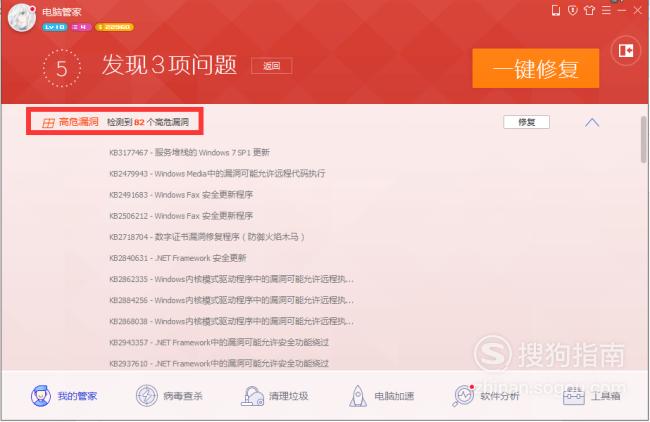The height and width of the screenshot is (422, 650).
Task: Open the security shield icon in title bar
Action: 573,10
